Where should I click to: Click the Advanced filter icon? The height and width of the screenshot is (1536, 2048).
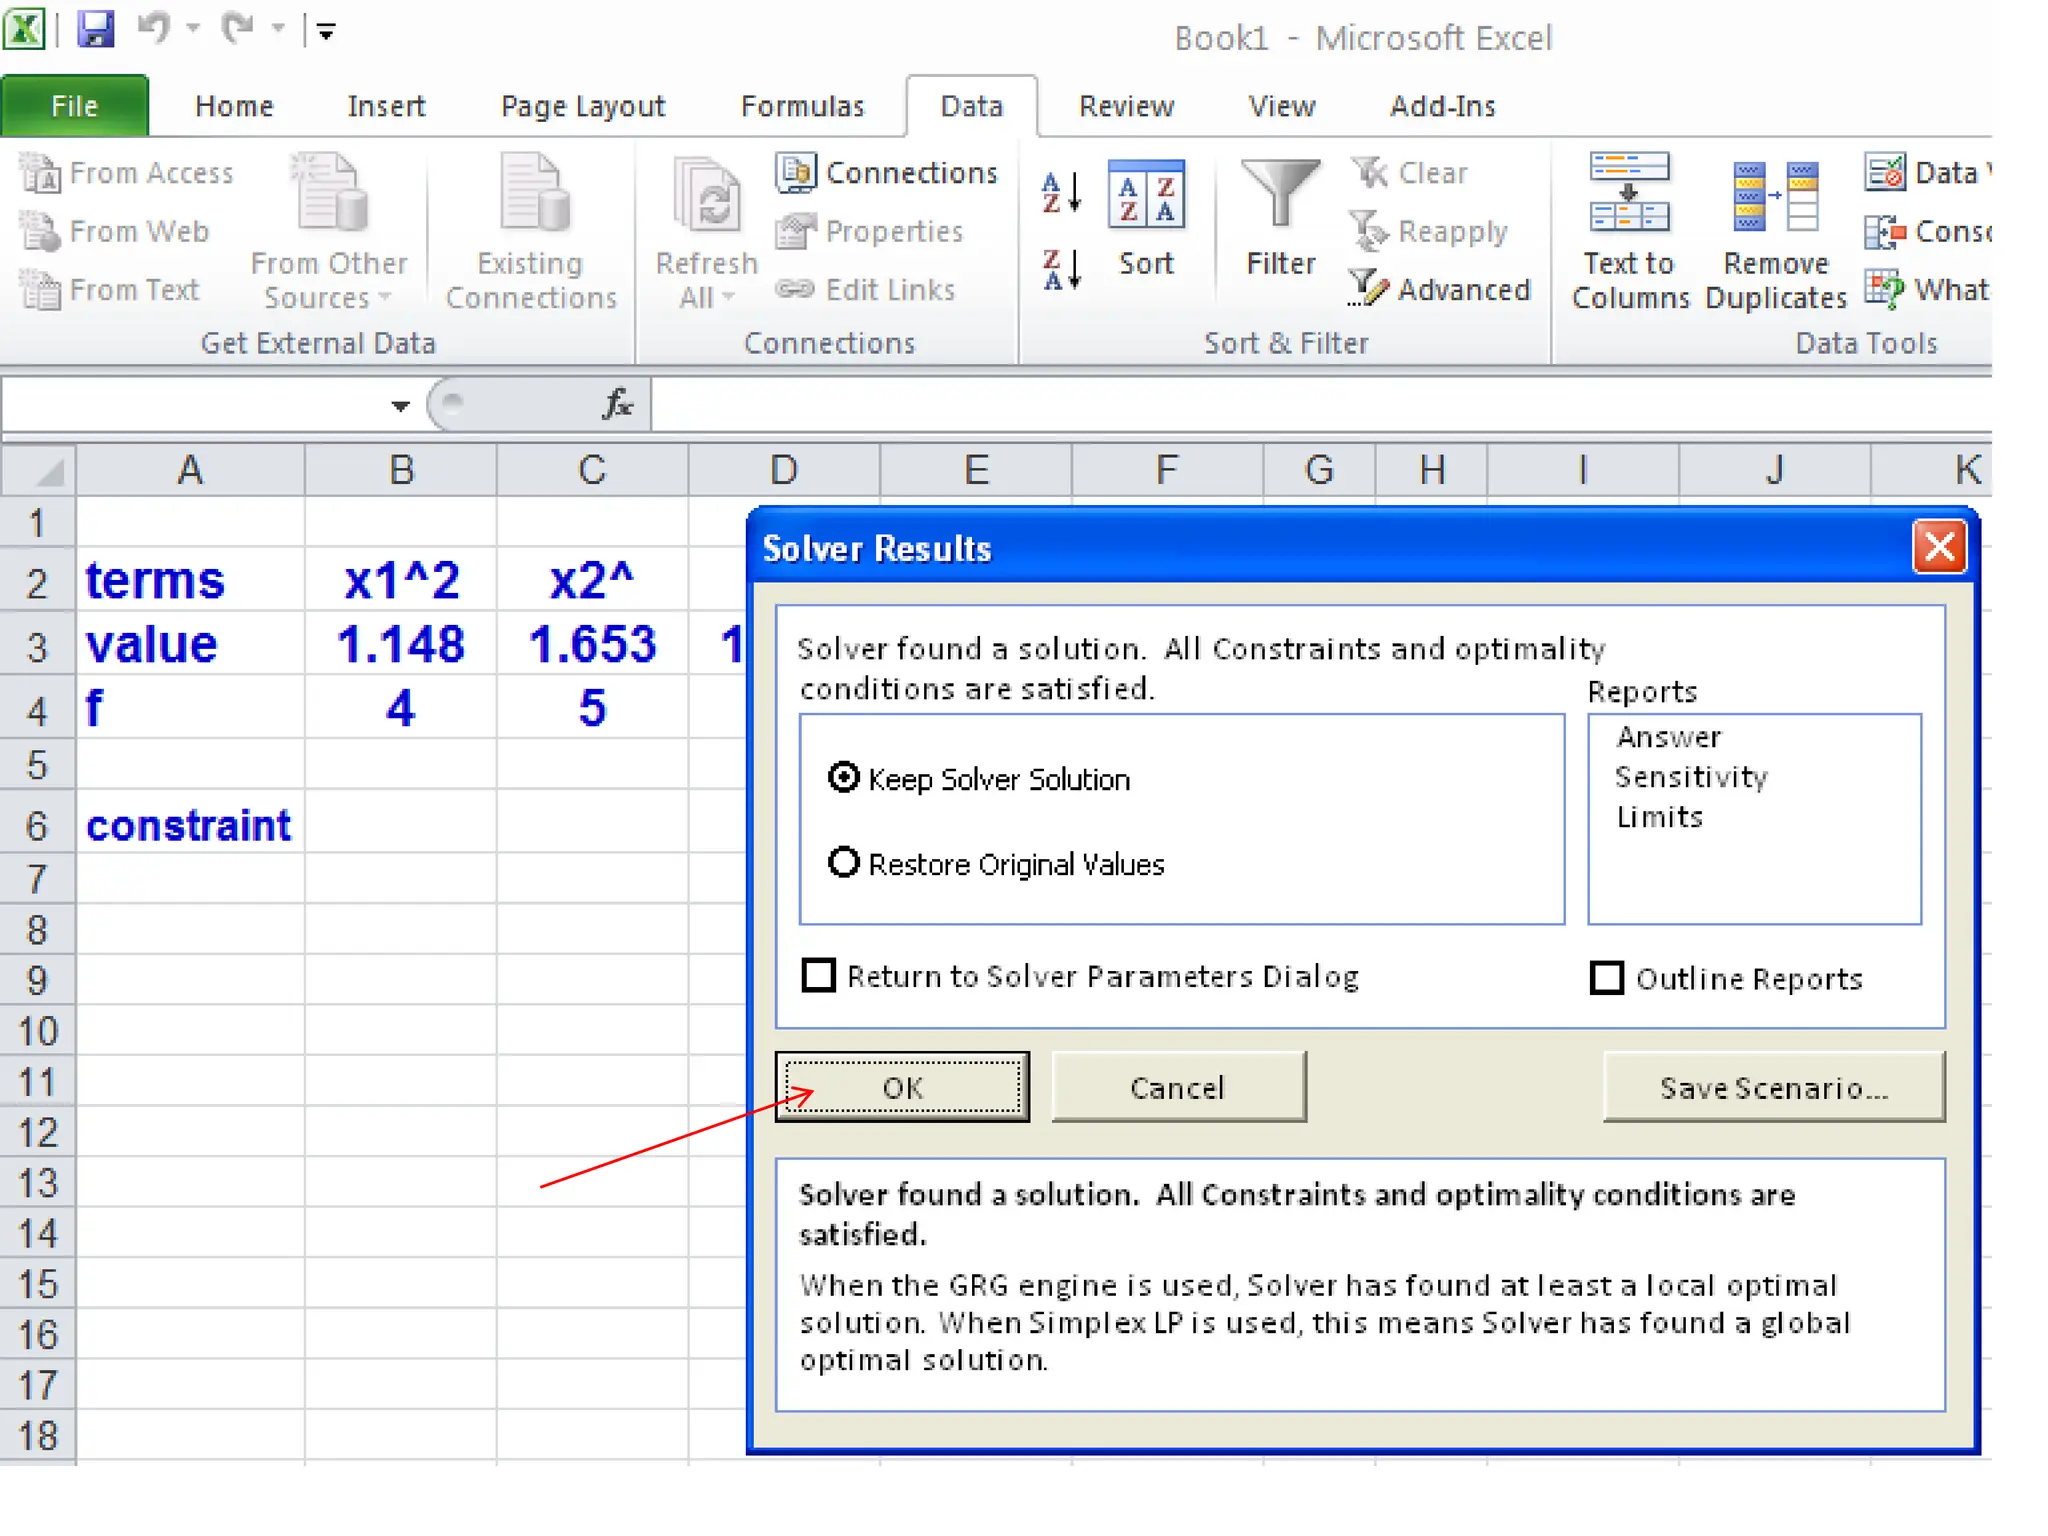click(1369, 289)
